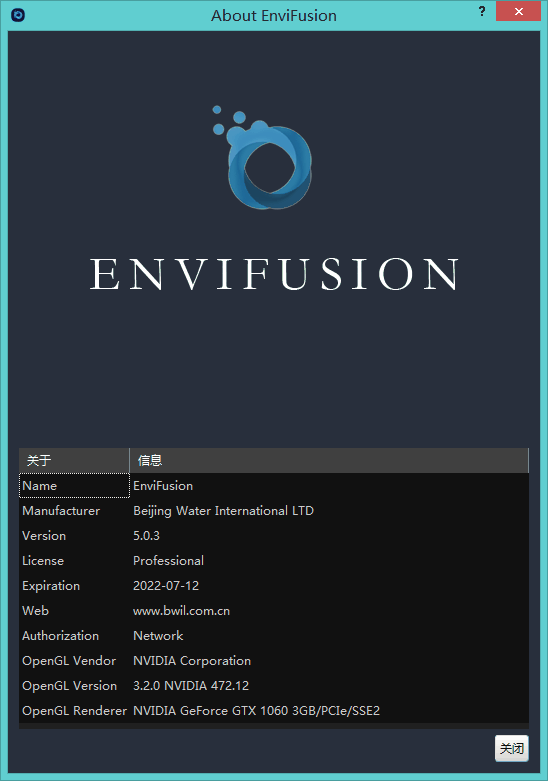
Task: Select the Version label cell
Action: 74,535
